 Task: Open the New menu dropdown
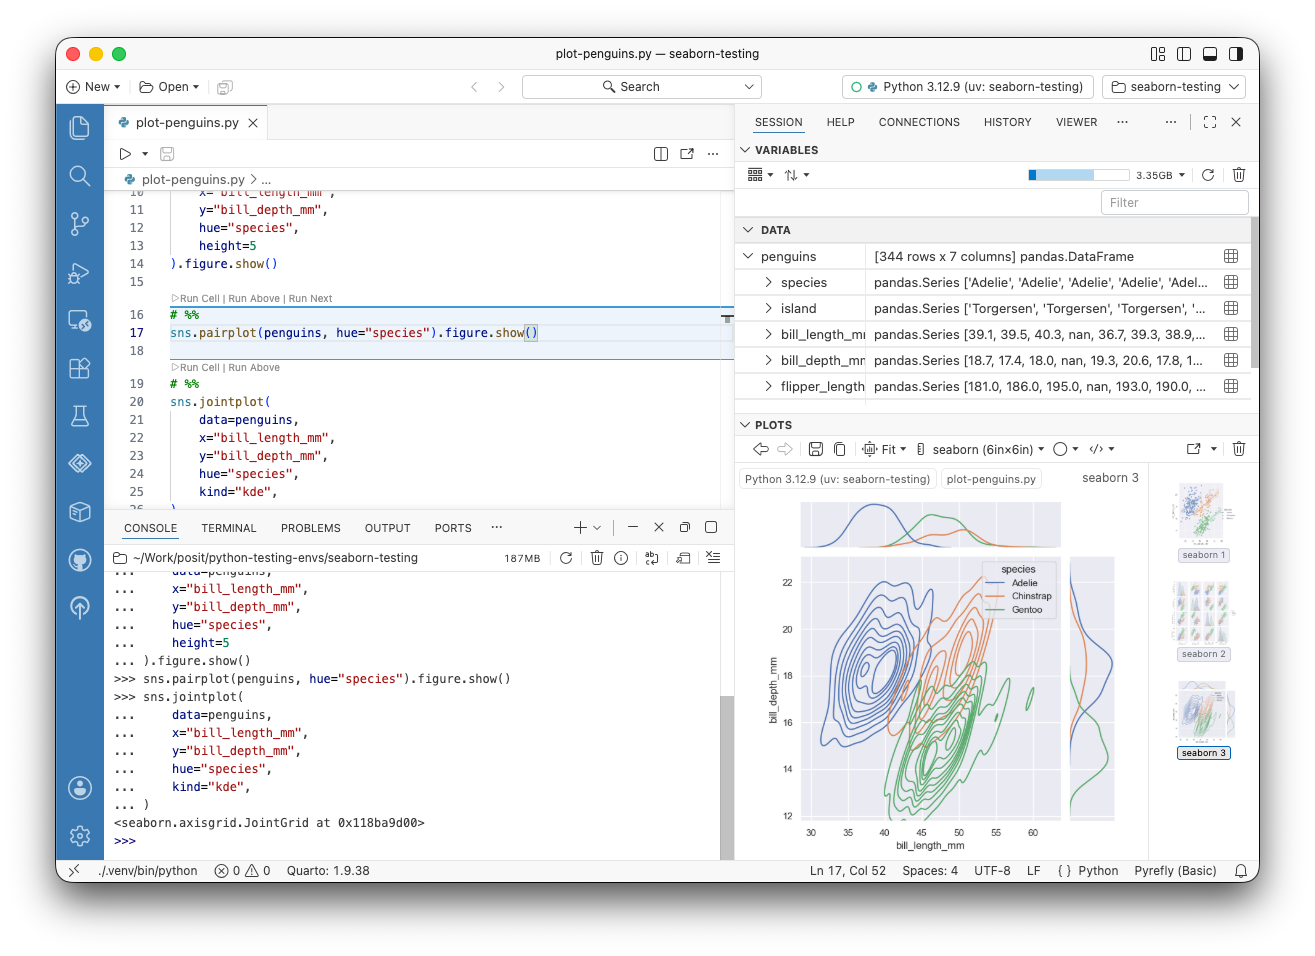tap(93, 87)
